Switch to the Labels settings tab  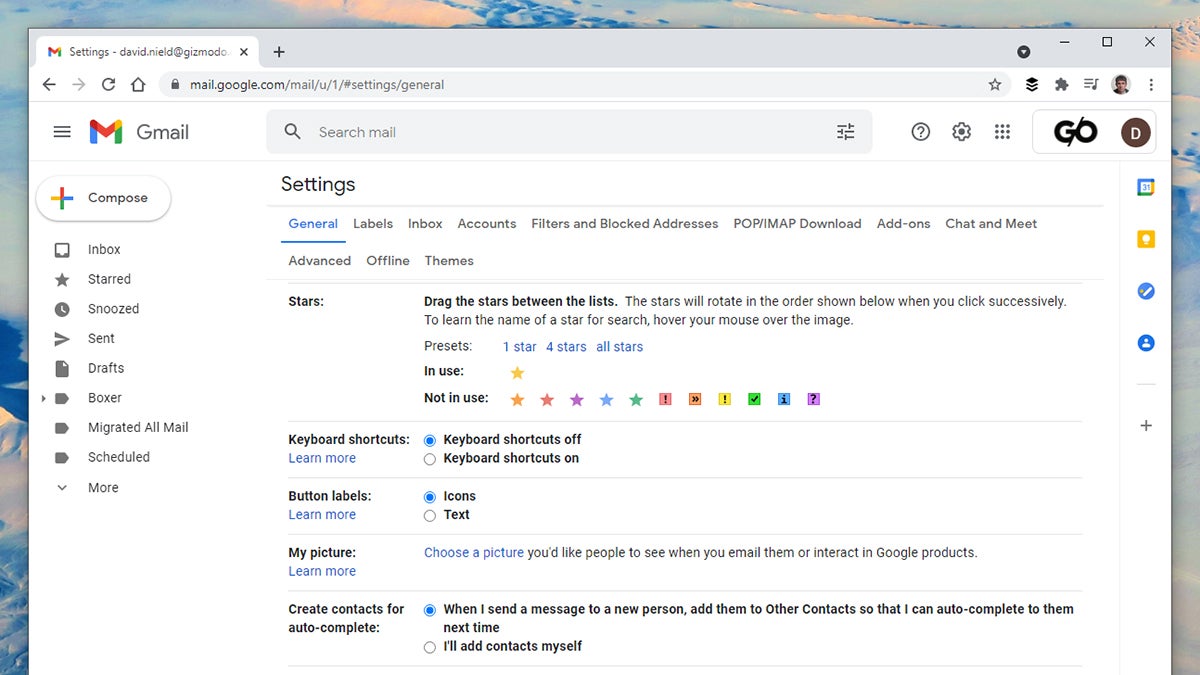pos(372,223)
